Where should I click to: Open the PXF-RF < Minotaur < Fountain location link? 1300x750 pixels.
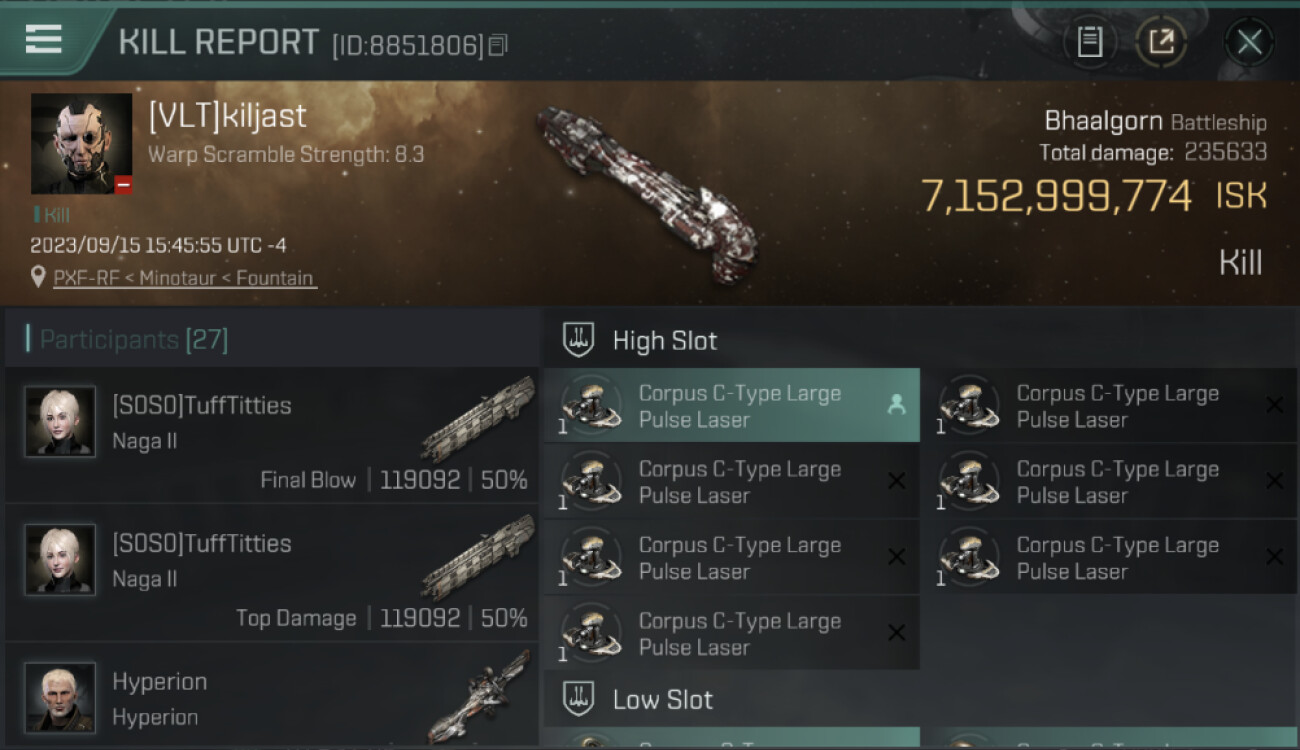[185, 278]
